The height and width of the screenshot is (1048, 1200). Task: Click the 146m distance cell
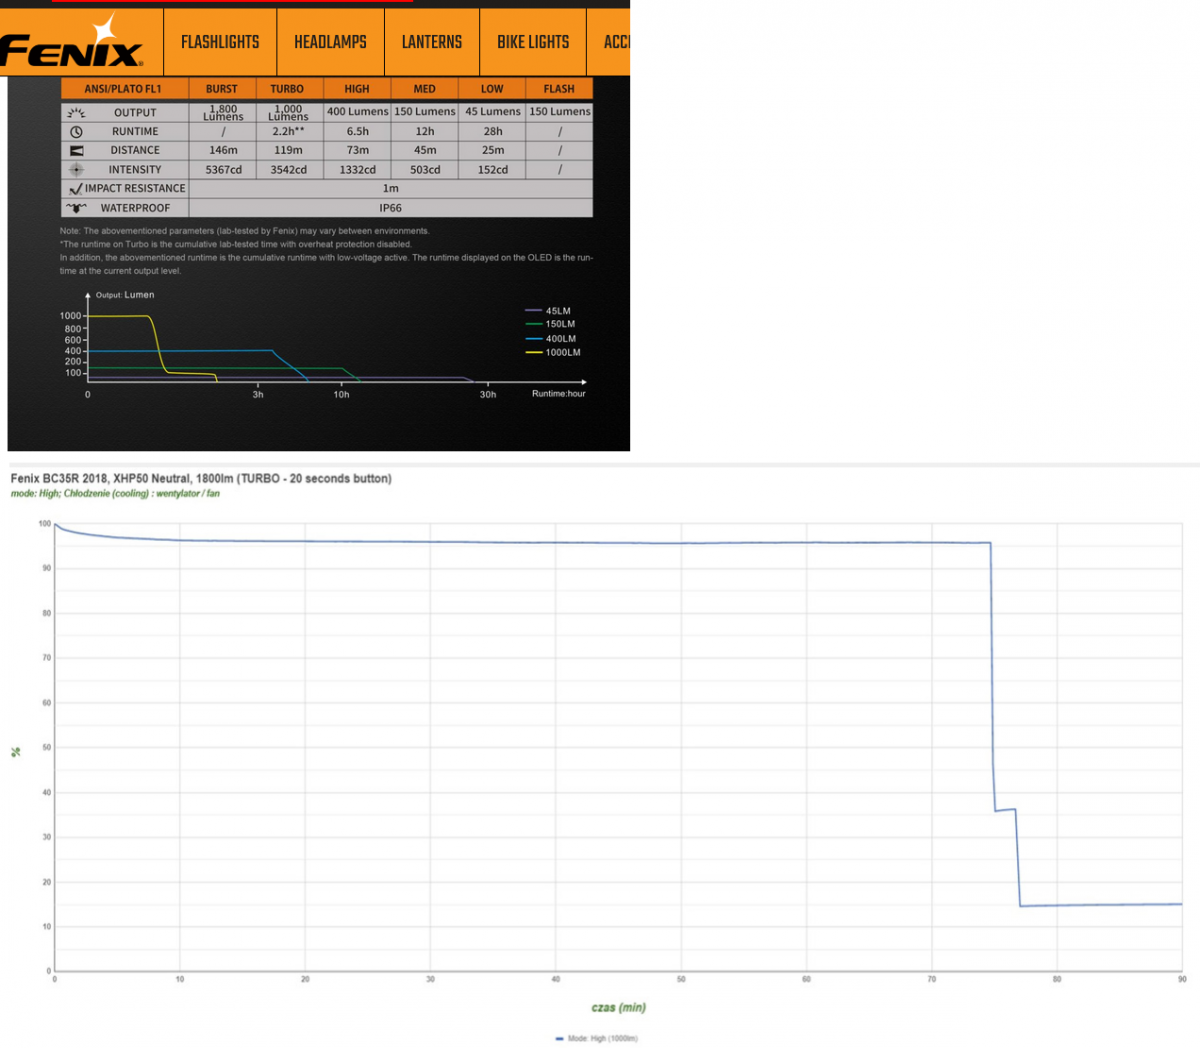[x=223, y=151]
